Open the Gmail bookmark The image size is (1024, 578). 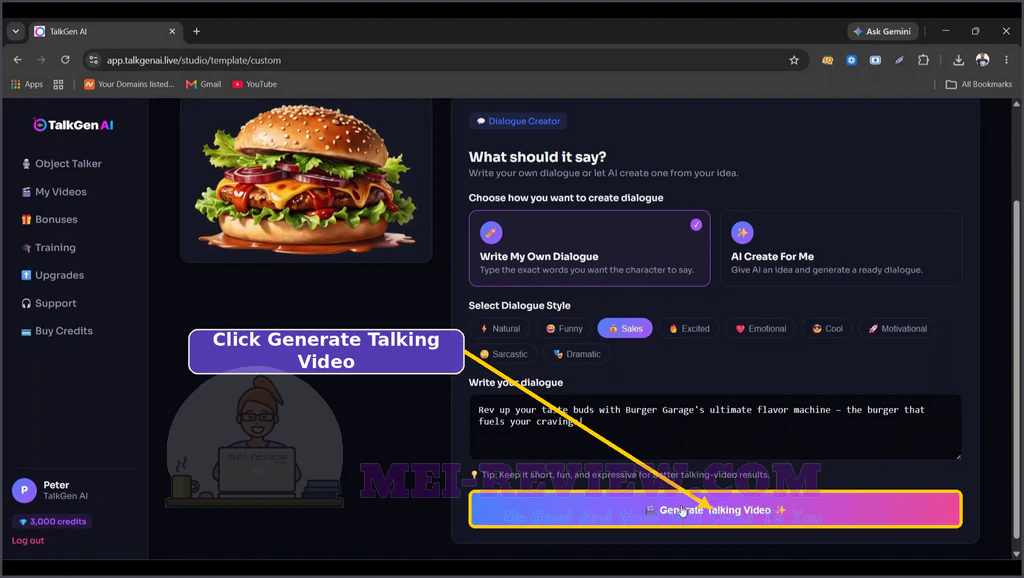204,84
